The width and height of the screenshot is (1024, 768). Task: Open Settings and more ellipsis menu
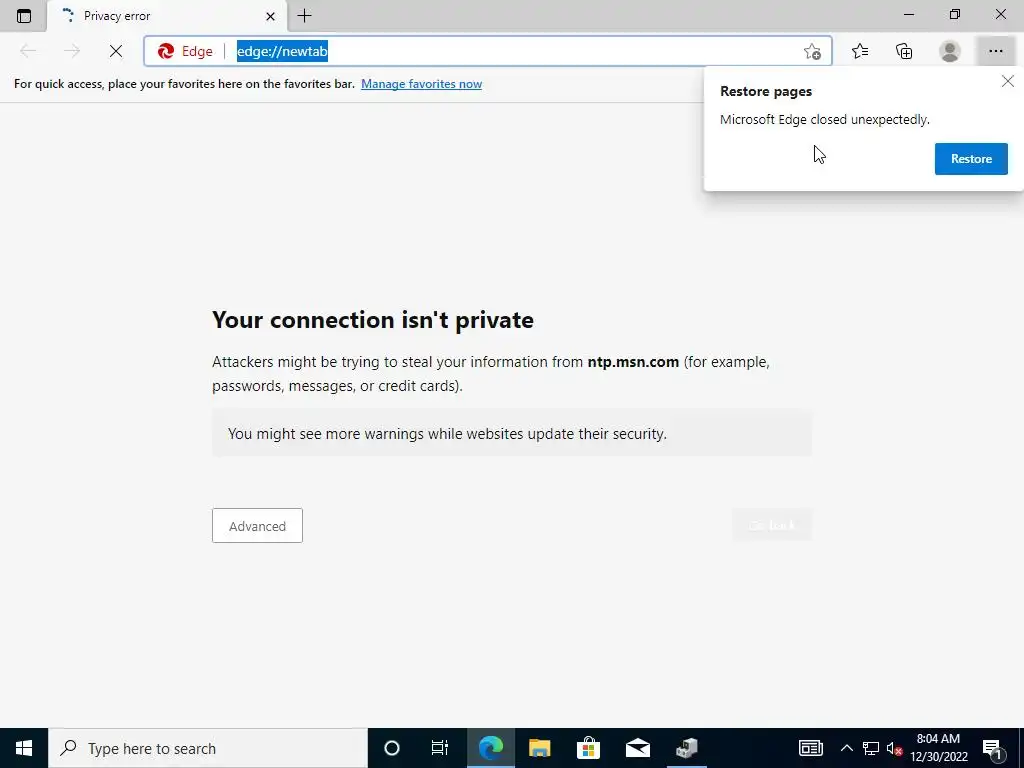pyautogui.click(x=995, y=51)
